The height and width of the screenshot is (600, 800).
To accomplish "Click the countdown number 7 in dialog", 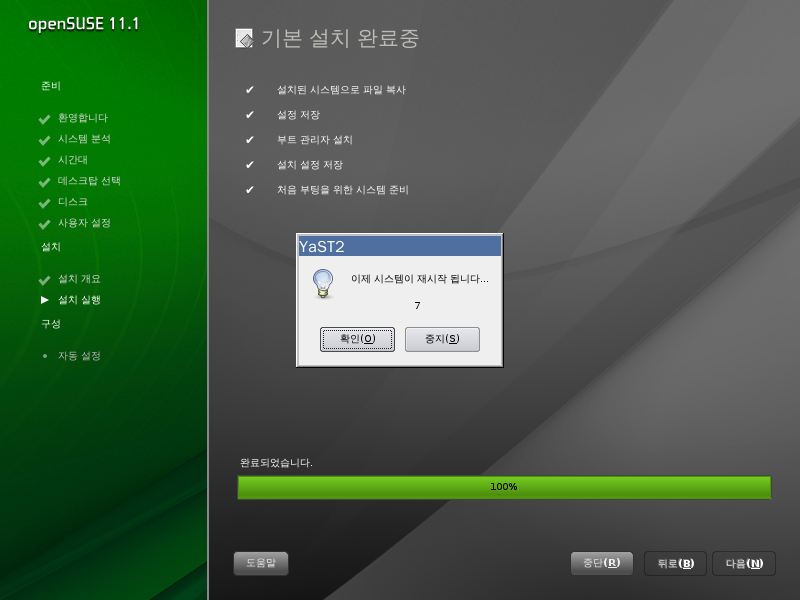I will pyautogui.click(x=417, y=306).
